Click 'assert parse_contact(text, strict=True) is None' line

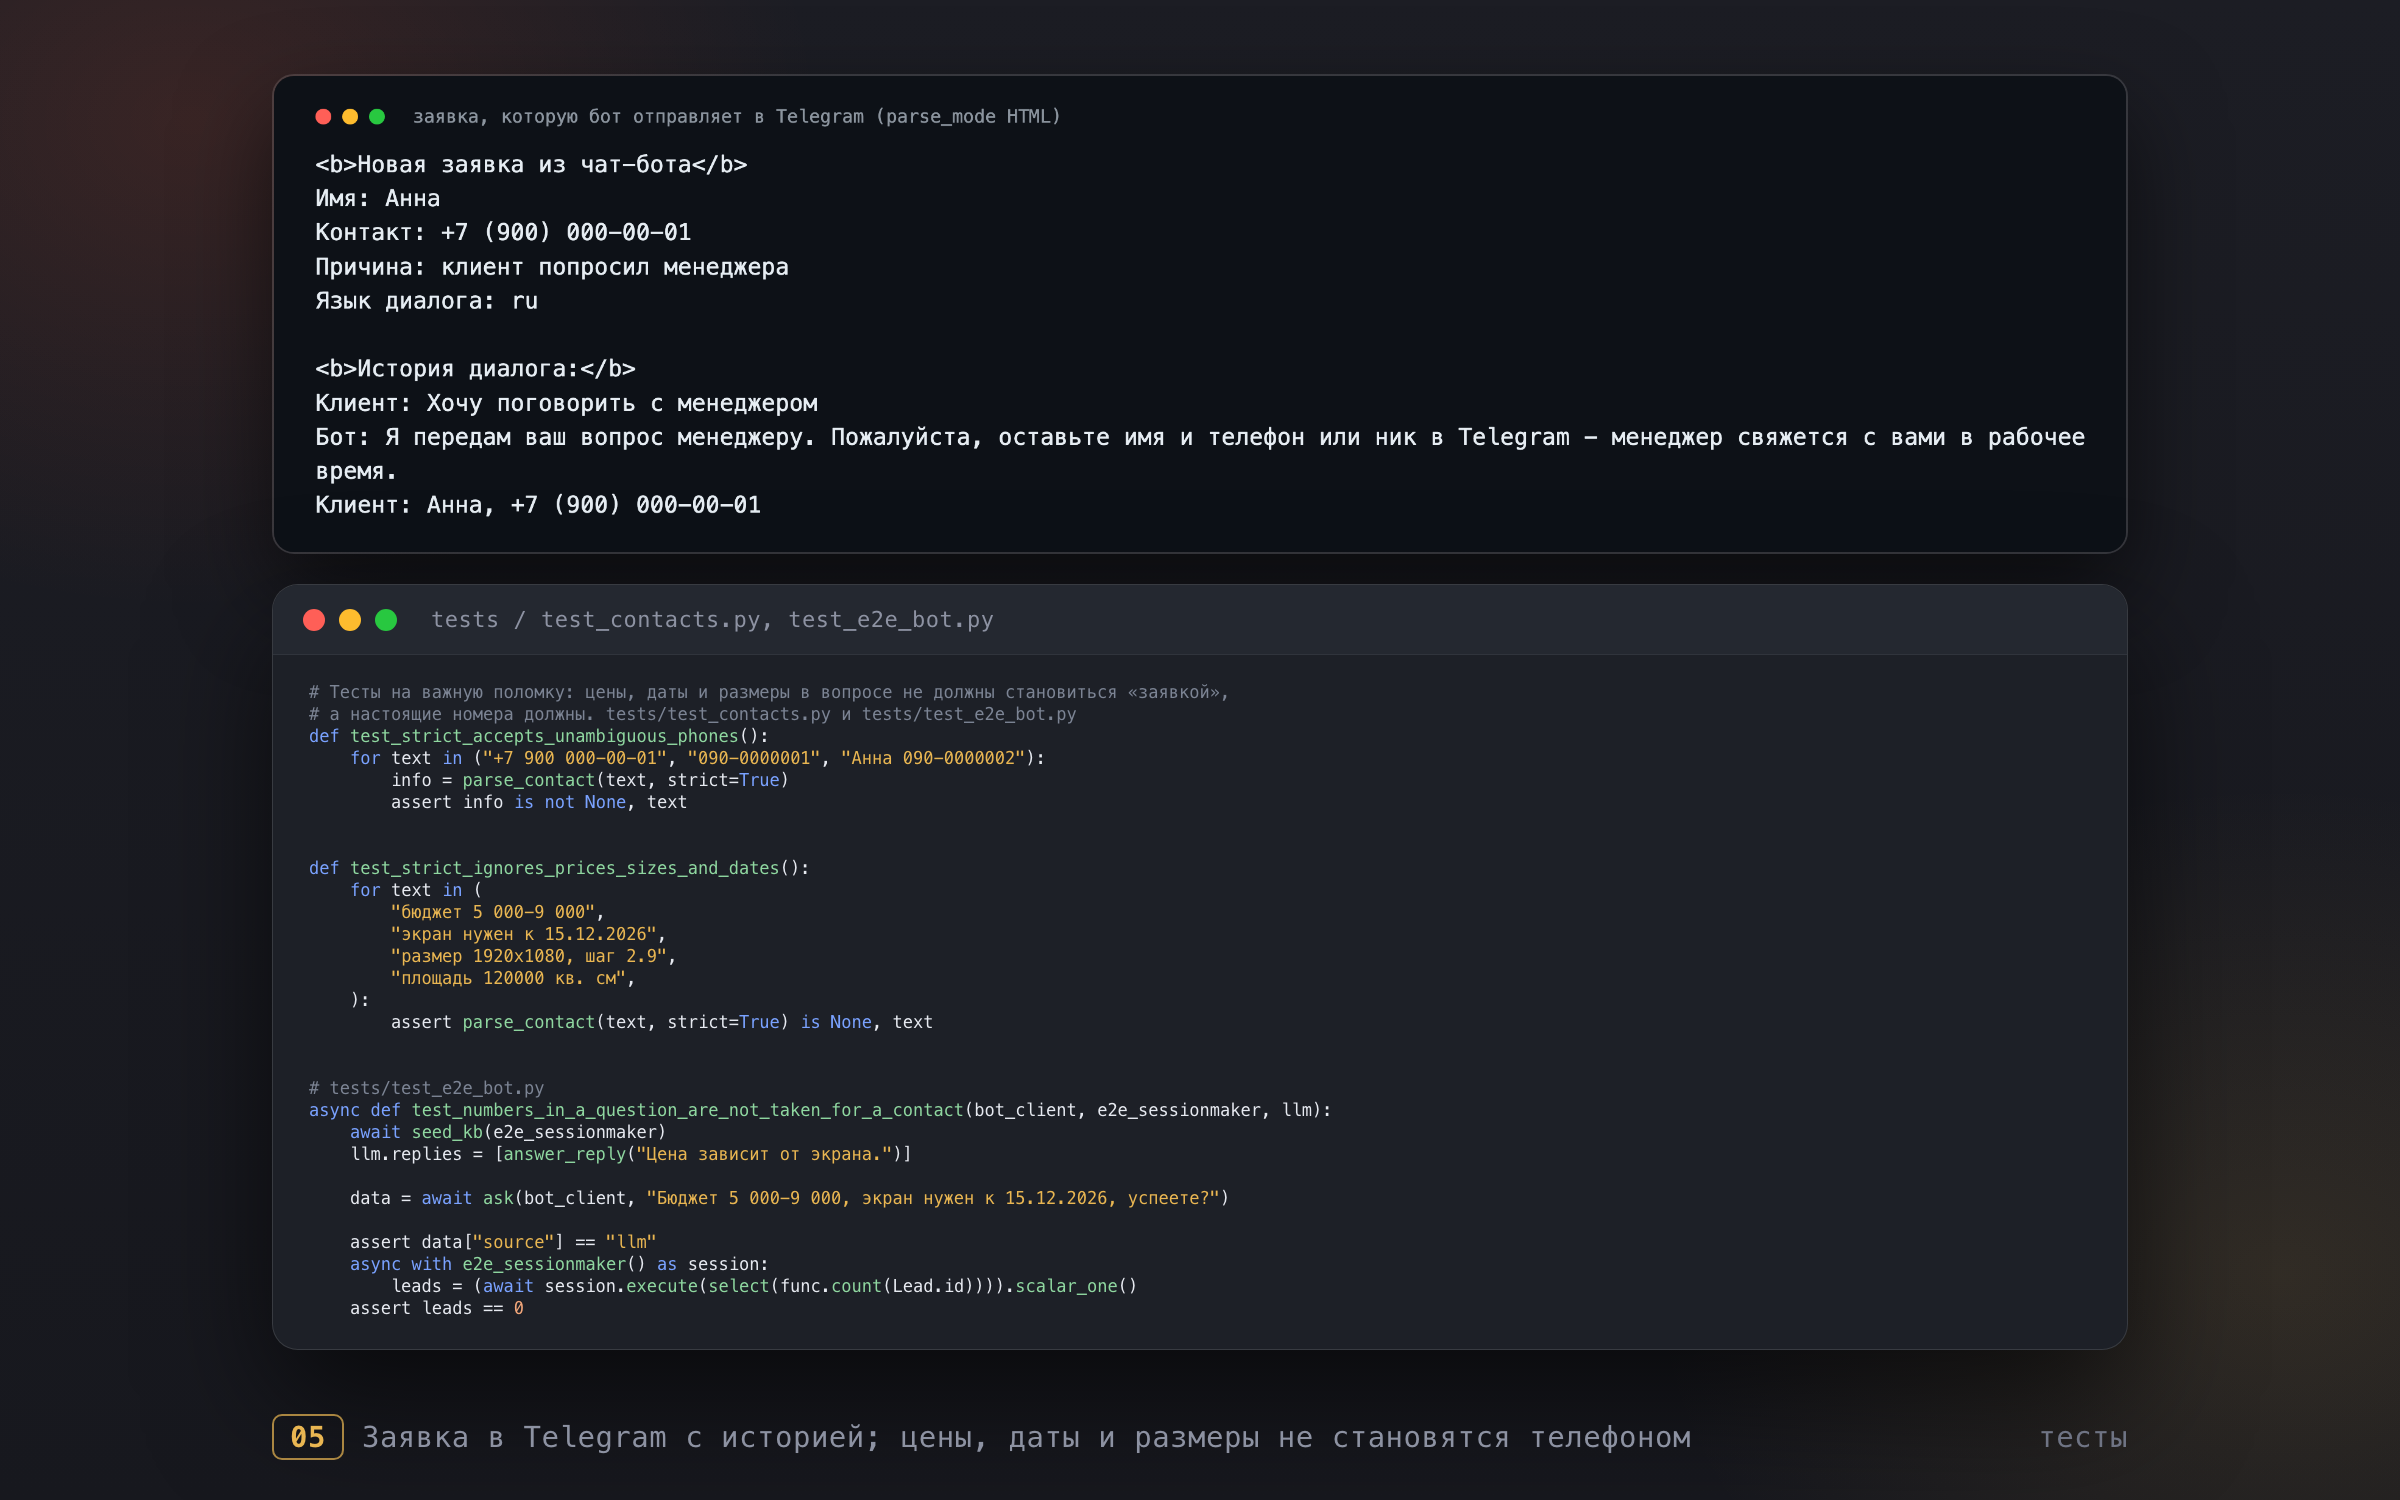662,1022
